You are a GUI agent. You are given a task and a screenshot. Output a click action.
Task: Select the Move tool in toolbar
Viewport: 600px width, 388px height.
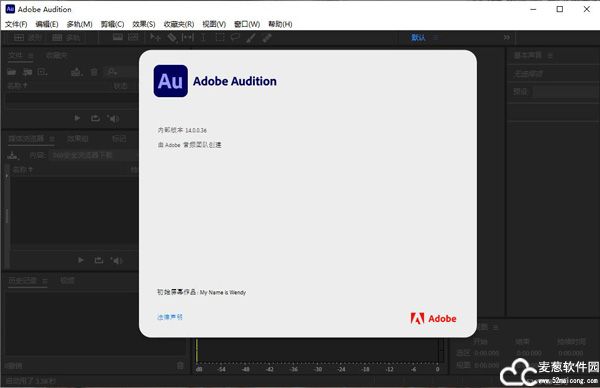click(155, 37)
